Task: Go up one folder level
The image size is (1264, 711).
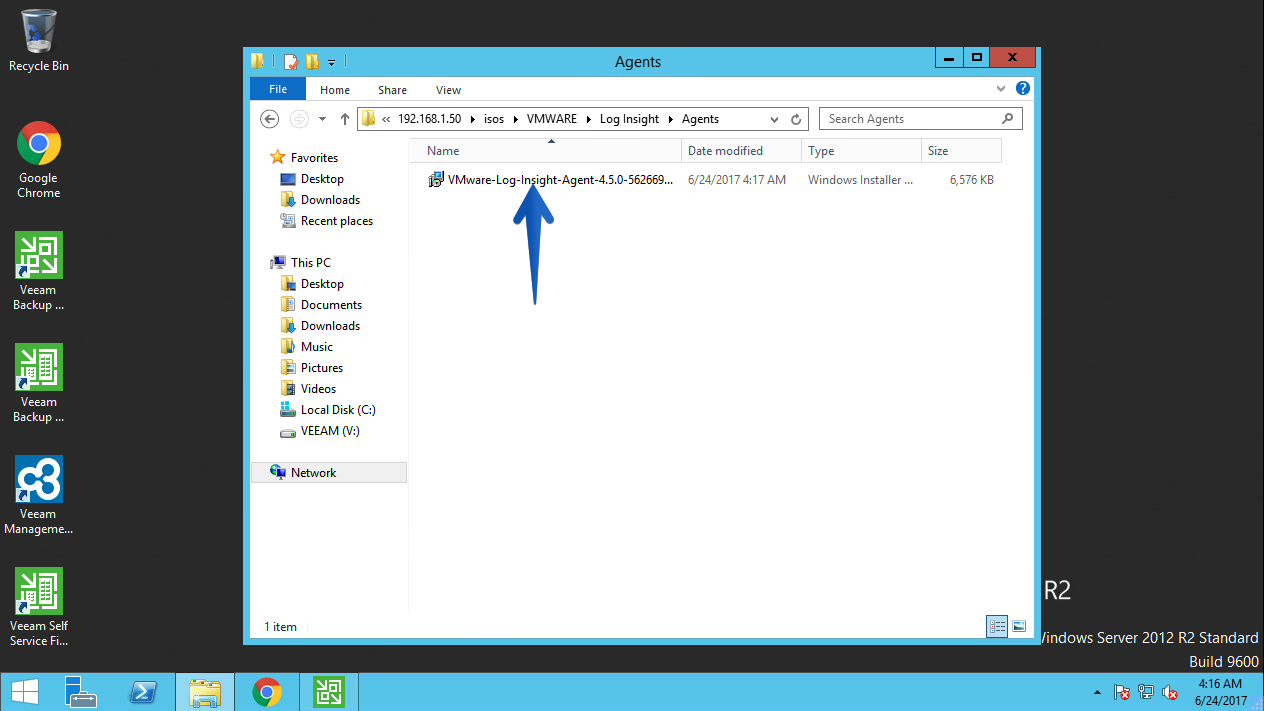Action: point(345,119)
